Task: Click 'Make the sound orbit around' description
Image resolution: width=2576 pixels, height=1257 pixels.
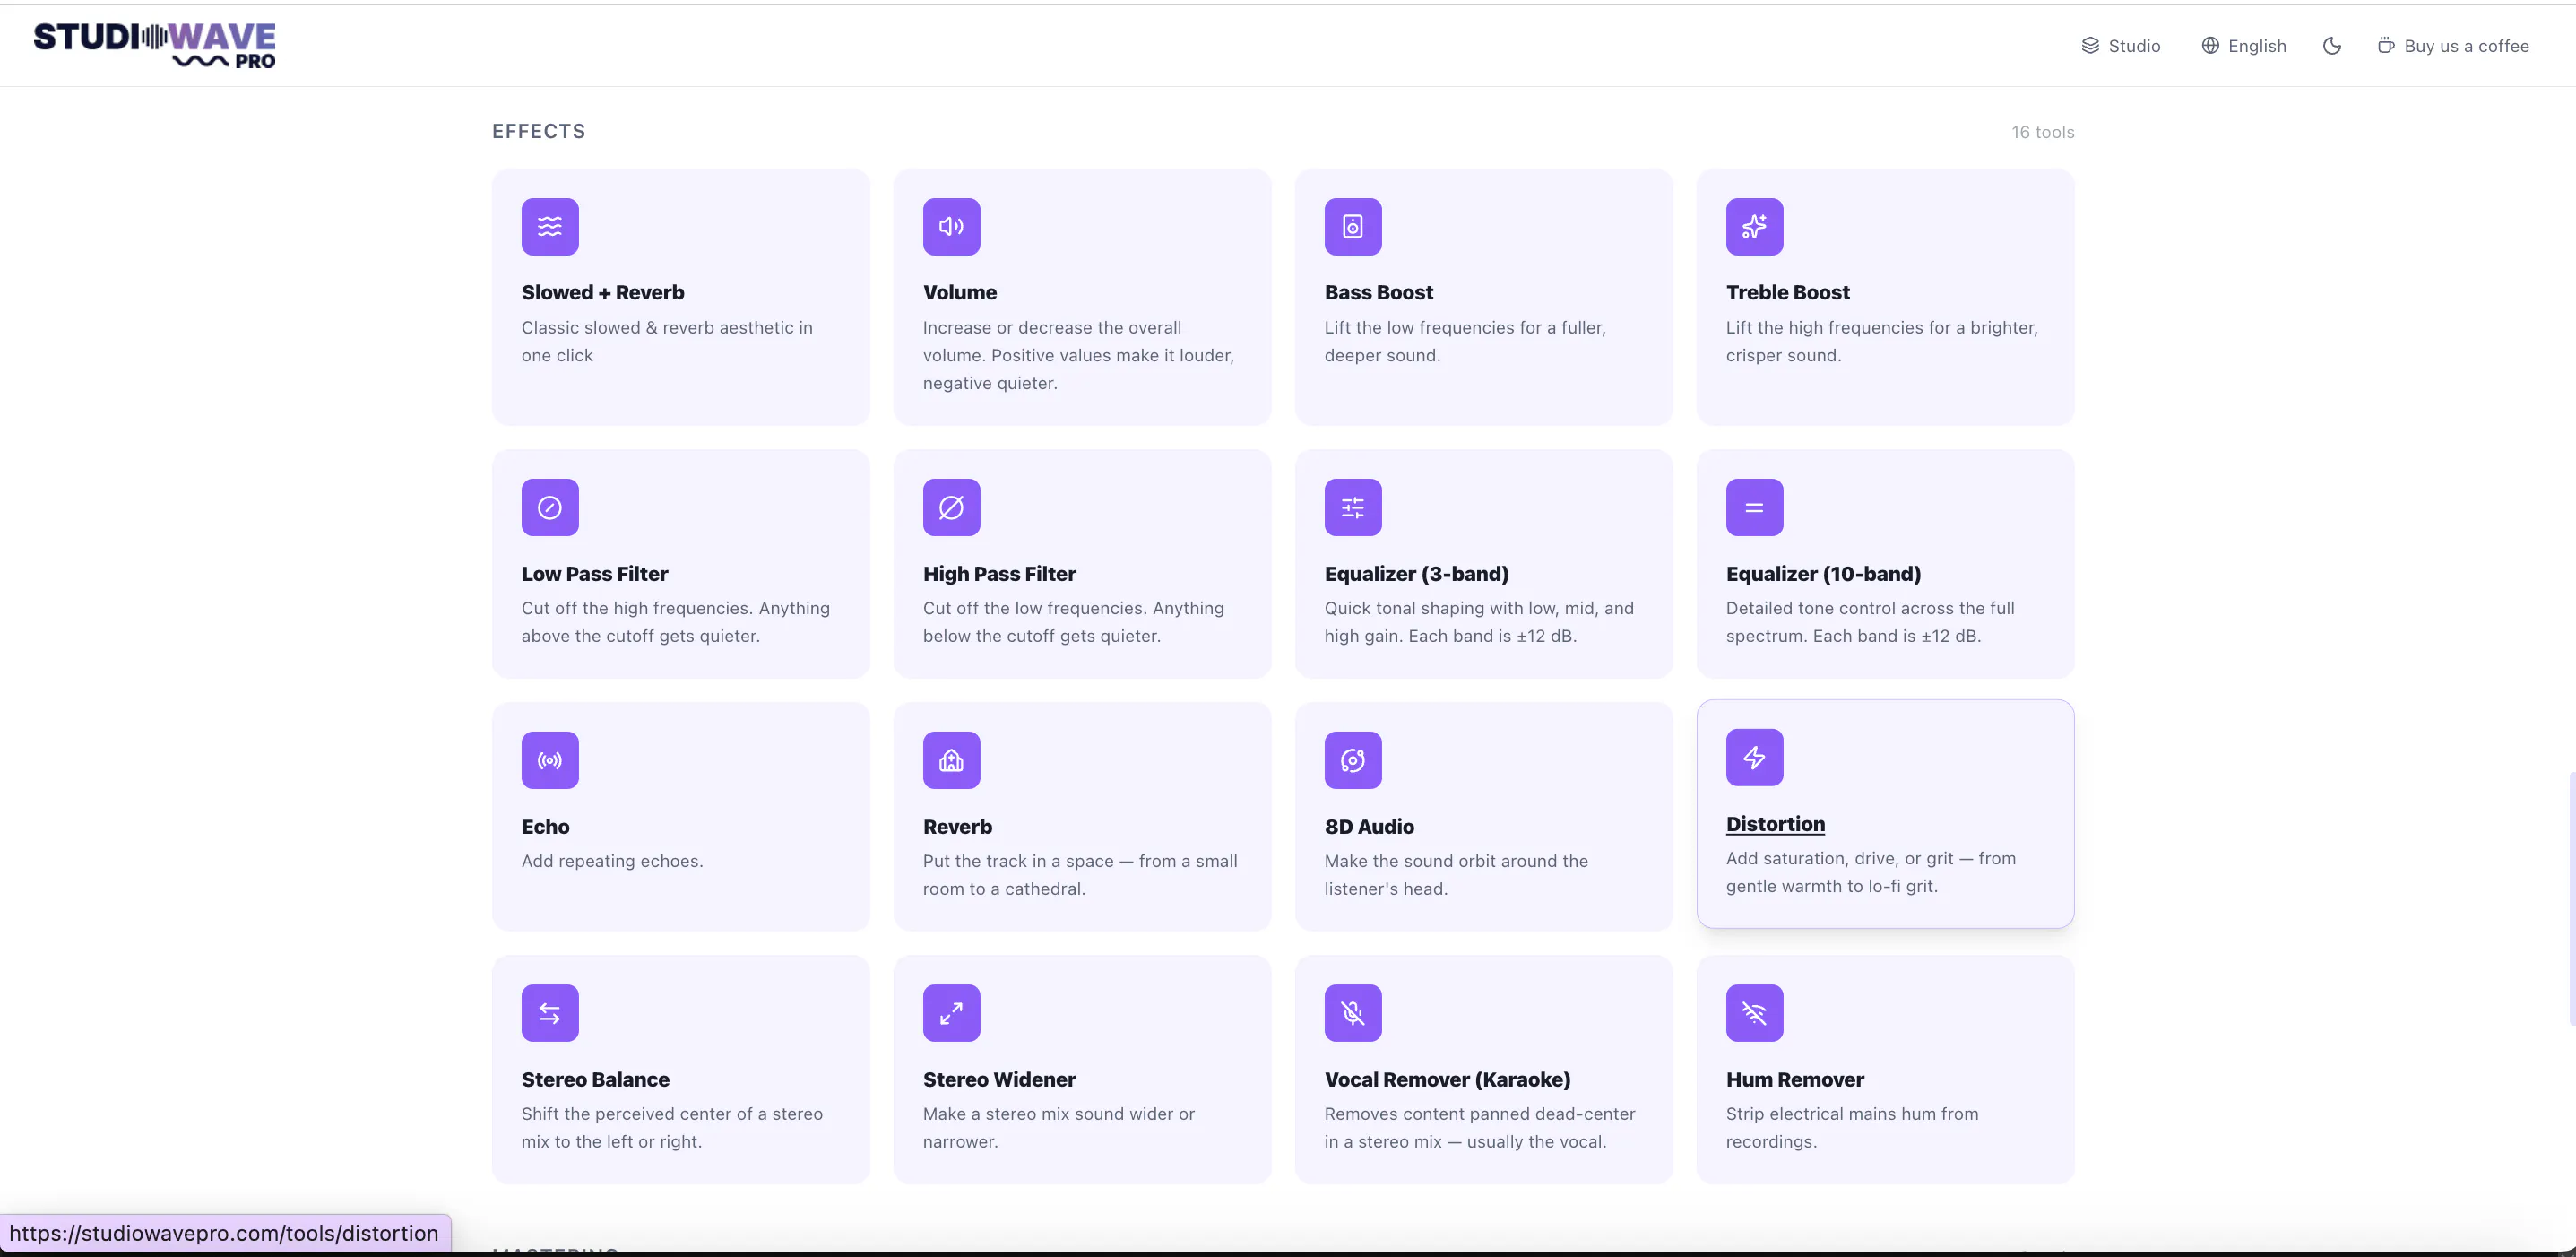Action: [1456, 875]
